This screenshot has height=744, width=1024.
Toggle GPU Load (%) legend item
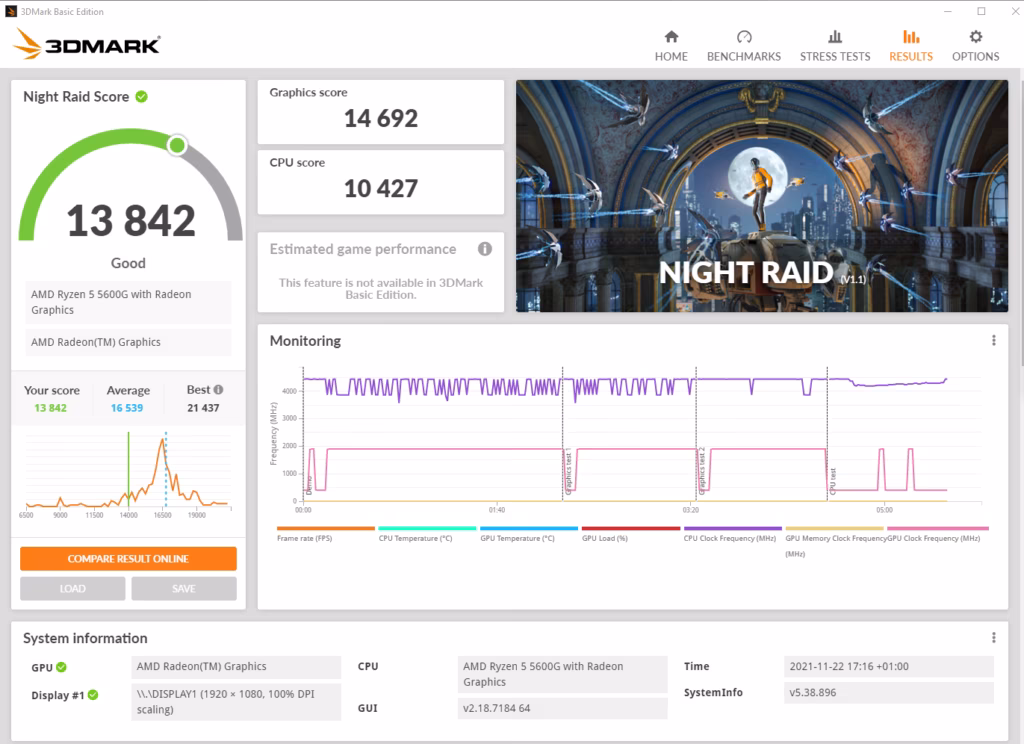click(630, 534)
